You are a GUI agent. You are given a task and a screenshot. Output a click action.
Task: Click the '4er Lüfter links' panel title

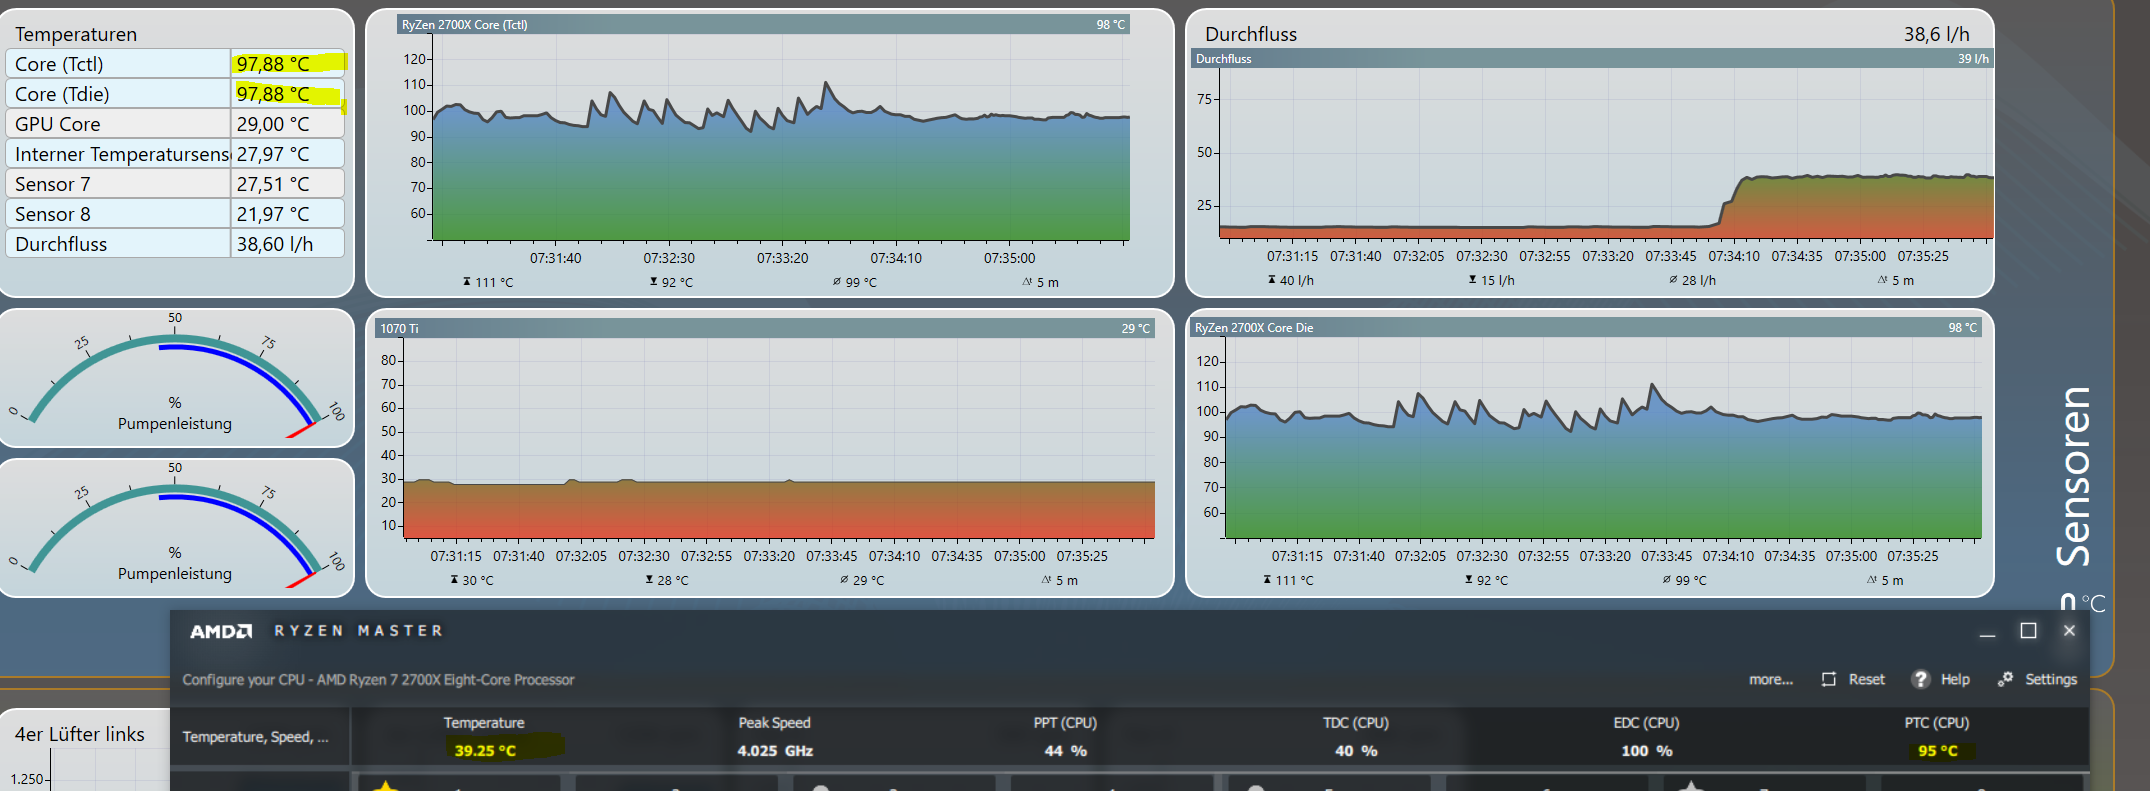[x=80, y=734]
